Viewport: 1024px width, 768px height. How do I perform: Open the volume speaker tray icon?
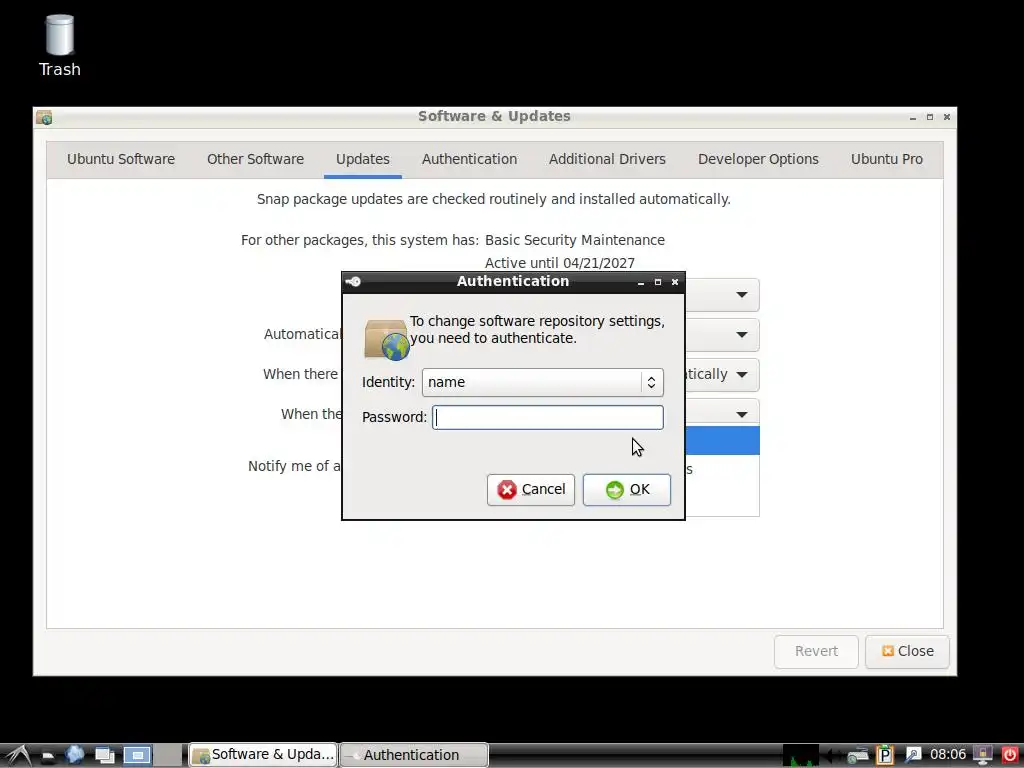831,756
